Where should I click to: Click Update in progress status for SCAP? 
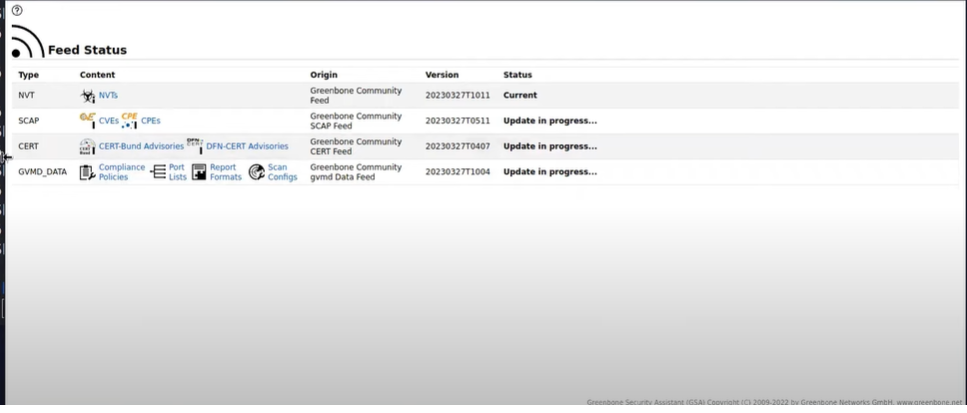click(x=550, y=121)
